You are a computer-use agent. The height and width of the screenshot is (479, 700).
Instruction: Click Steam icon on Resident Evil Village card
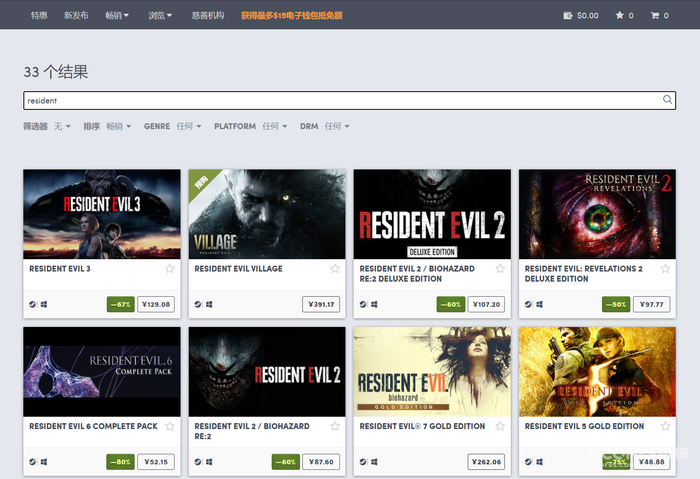(198, 304)
